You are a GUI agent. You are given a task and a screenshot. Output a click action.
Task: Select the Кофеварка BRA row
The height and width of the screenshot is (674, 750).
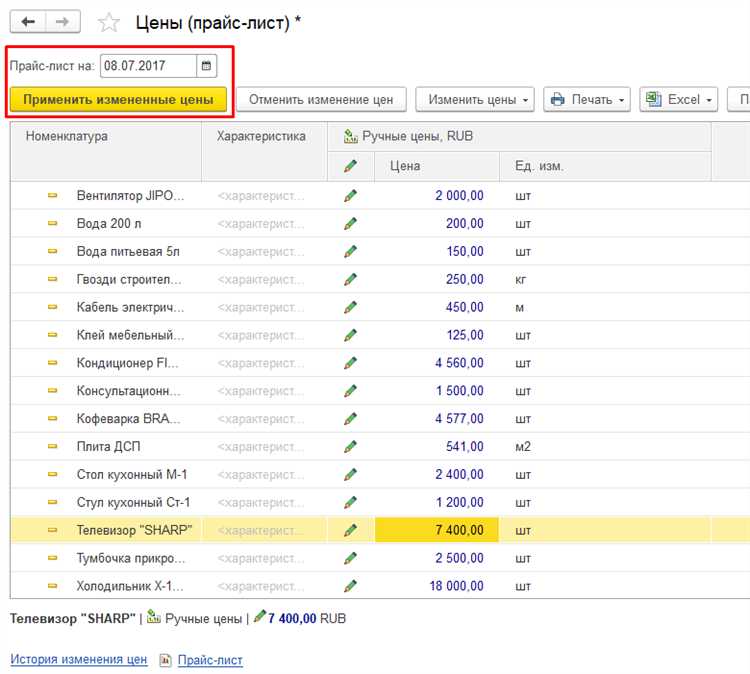[129, 419]
